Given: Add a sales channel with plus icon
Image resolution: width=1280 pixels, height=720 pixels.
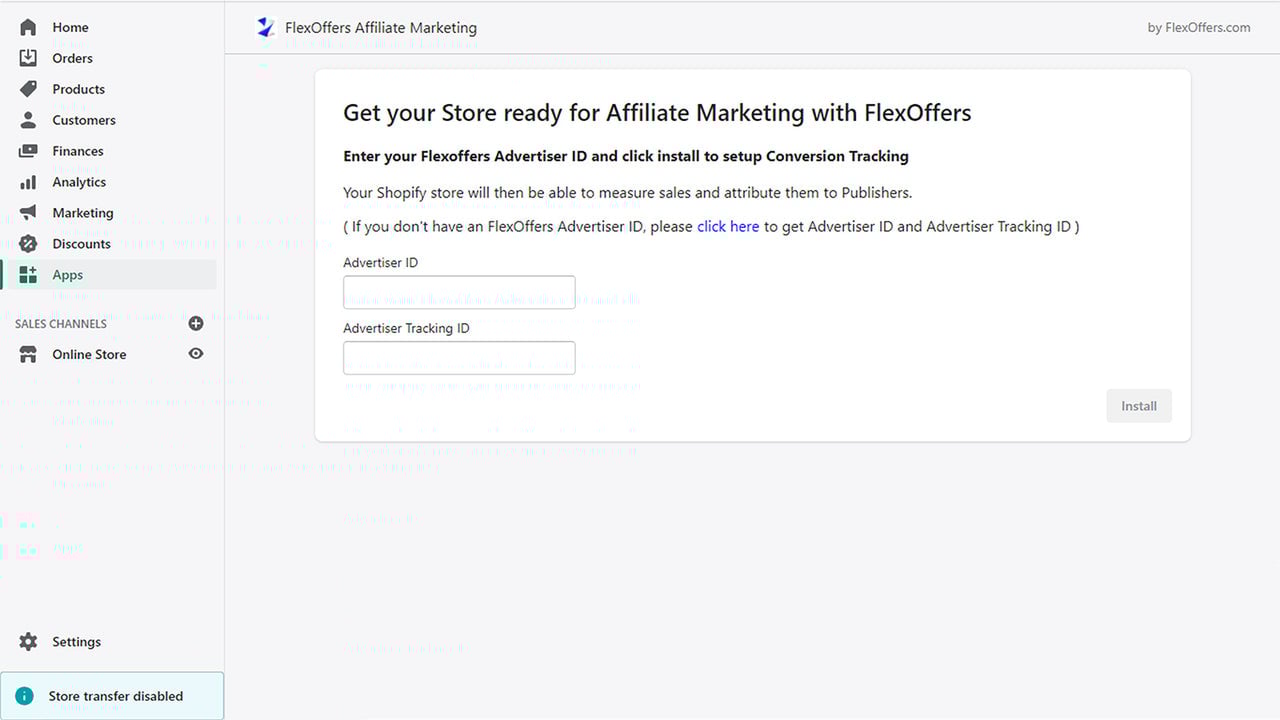Looking at the screenshot, I should (196, 323).
